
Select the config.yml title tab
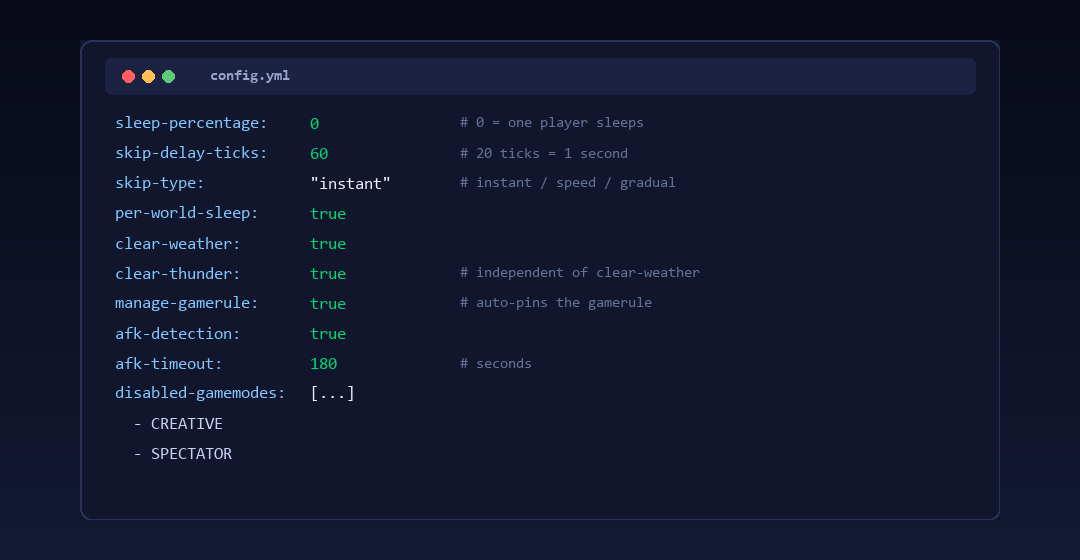click(250, 76)
